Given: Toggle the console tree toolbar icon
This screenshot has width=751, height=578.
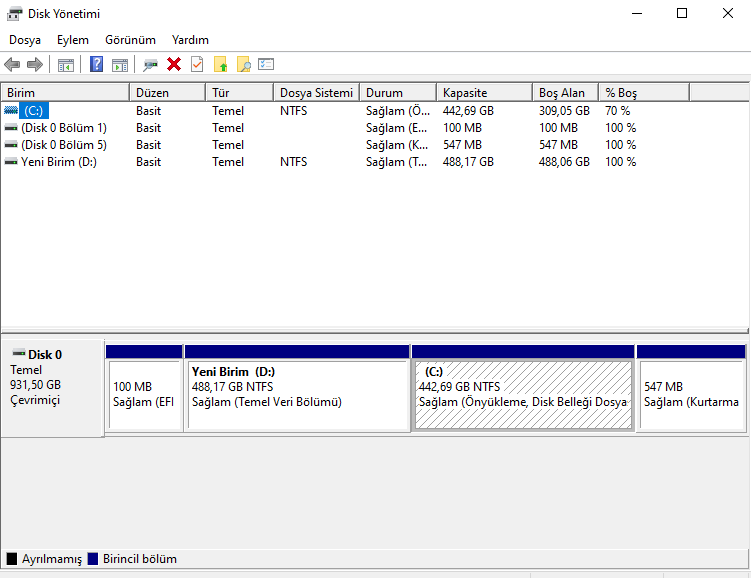Looking at the screenshot, I should [66, 65].
